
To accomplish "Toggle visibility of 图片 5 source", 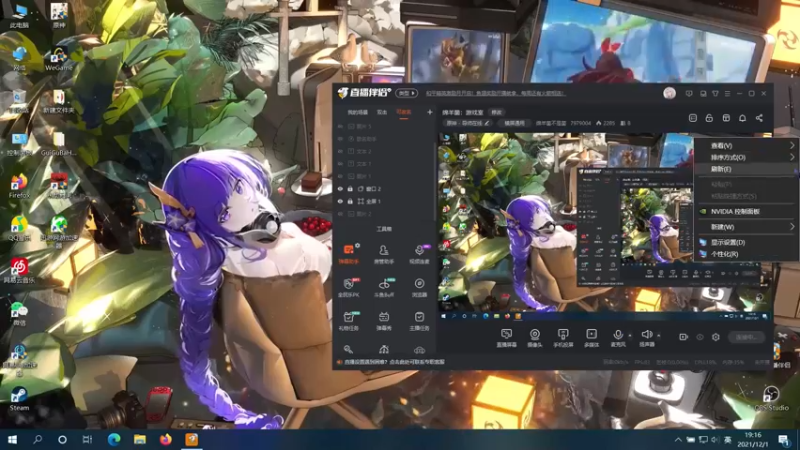I will 340,126.
